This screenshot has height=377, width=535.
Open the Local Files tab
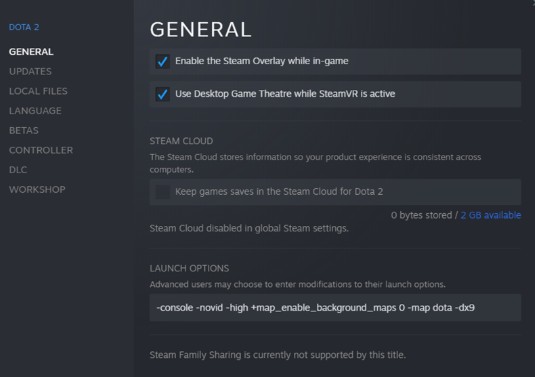(x=38, y=91)
